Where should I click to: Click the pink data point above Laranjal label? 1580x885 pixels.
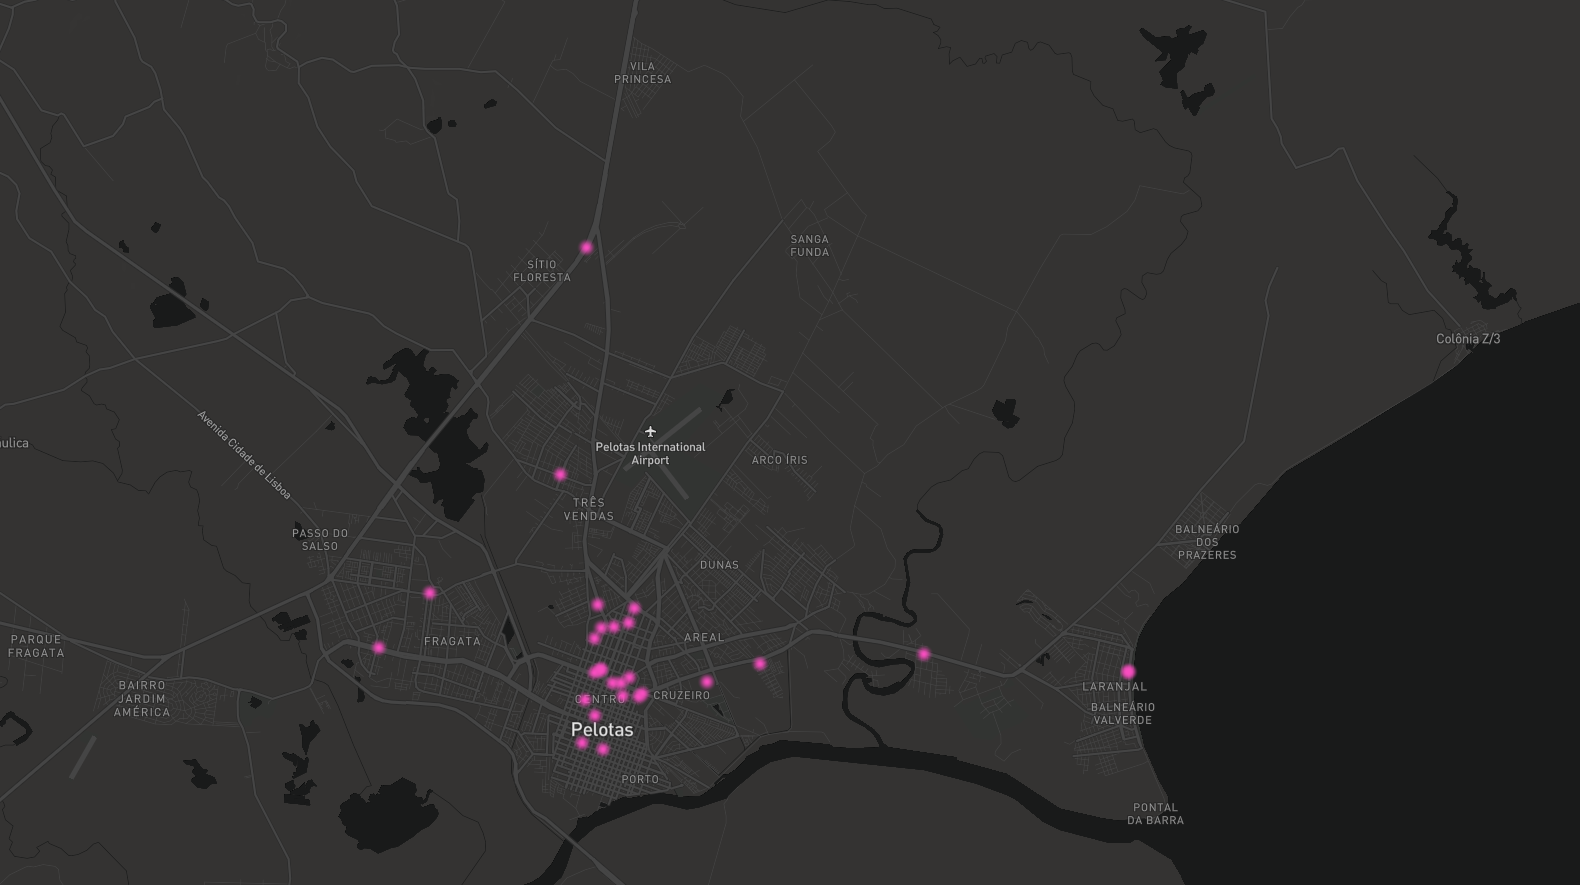1128,672
